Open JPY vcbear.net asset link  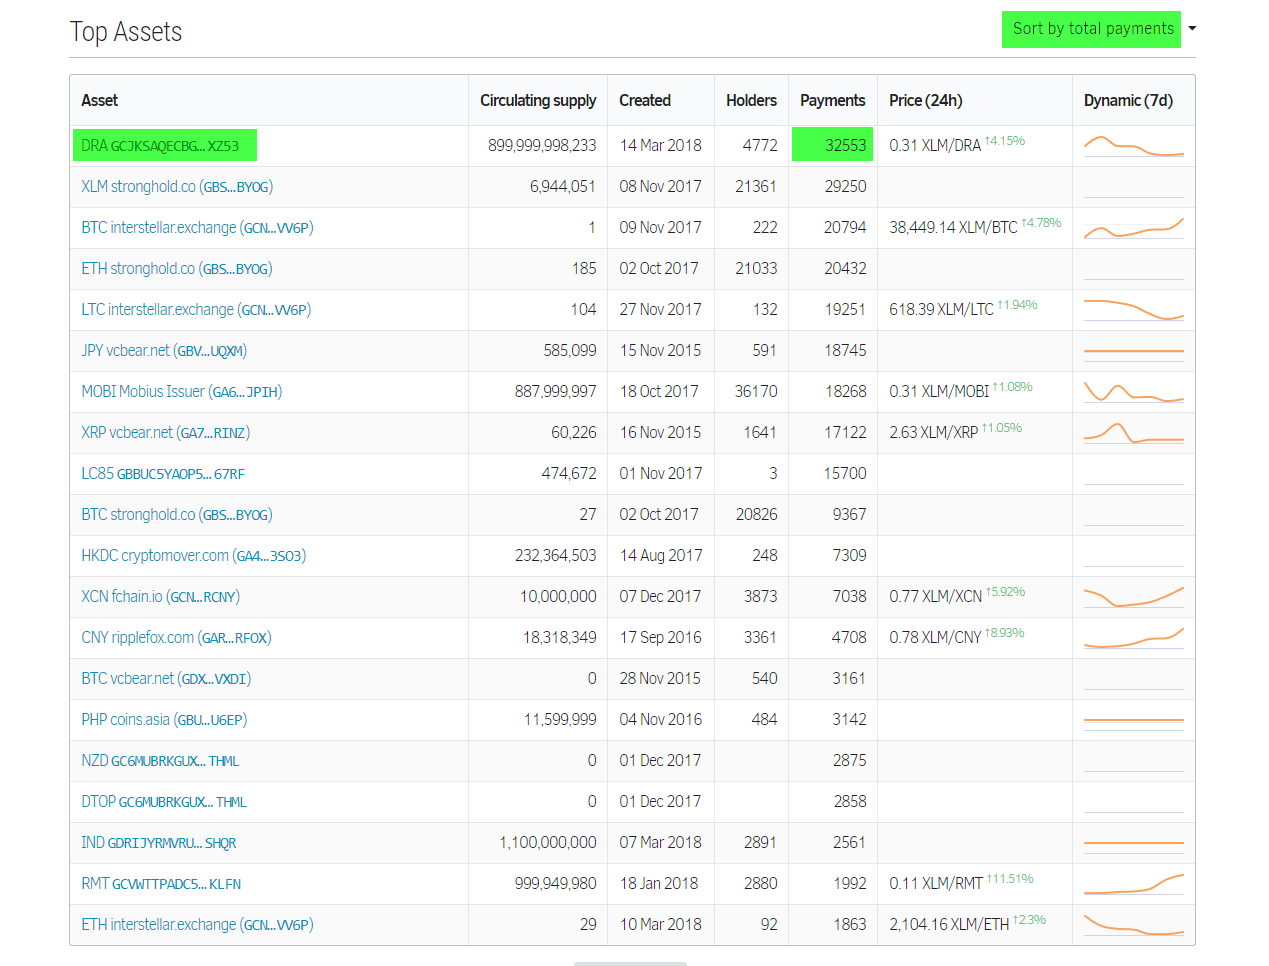tap(164, 351)
